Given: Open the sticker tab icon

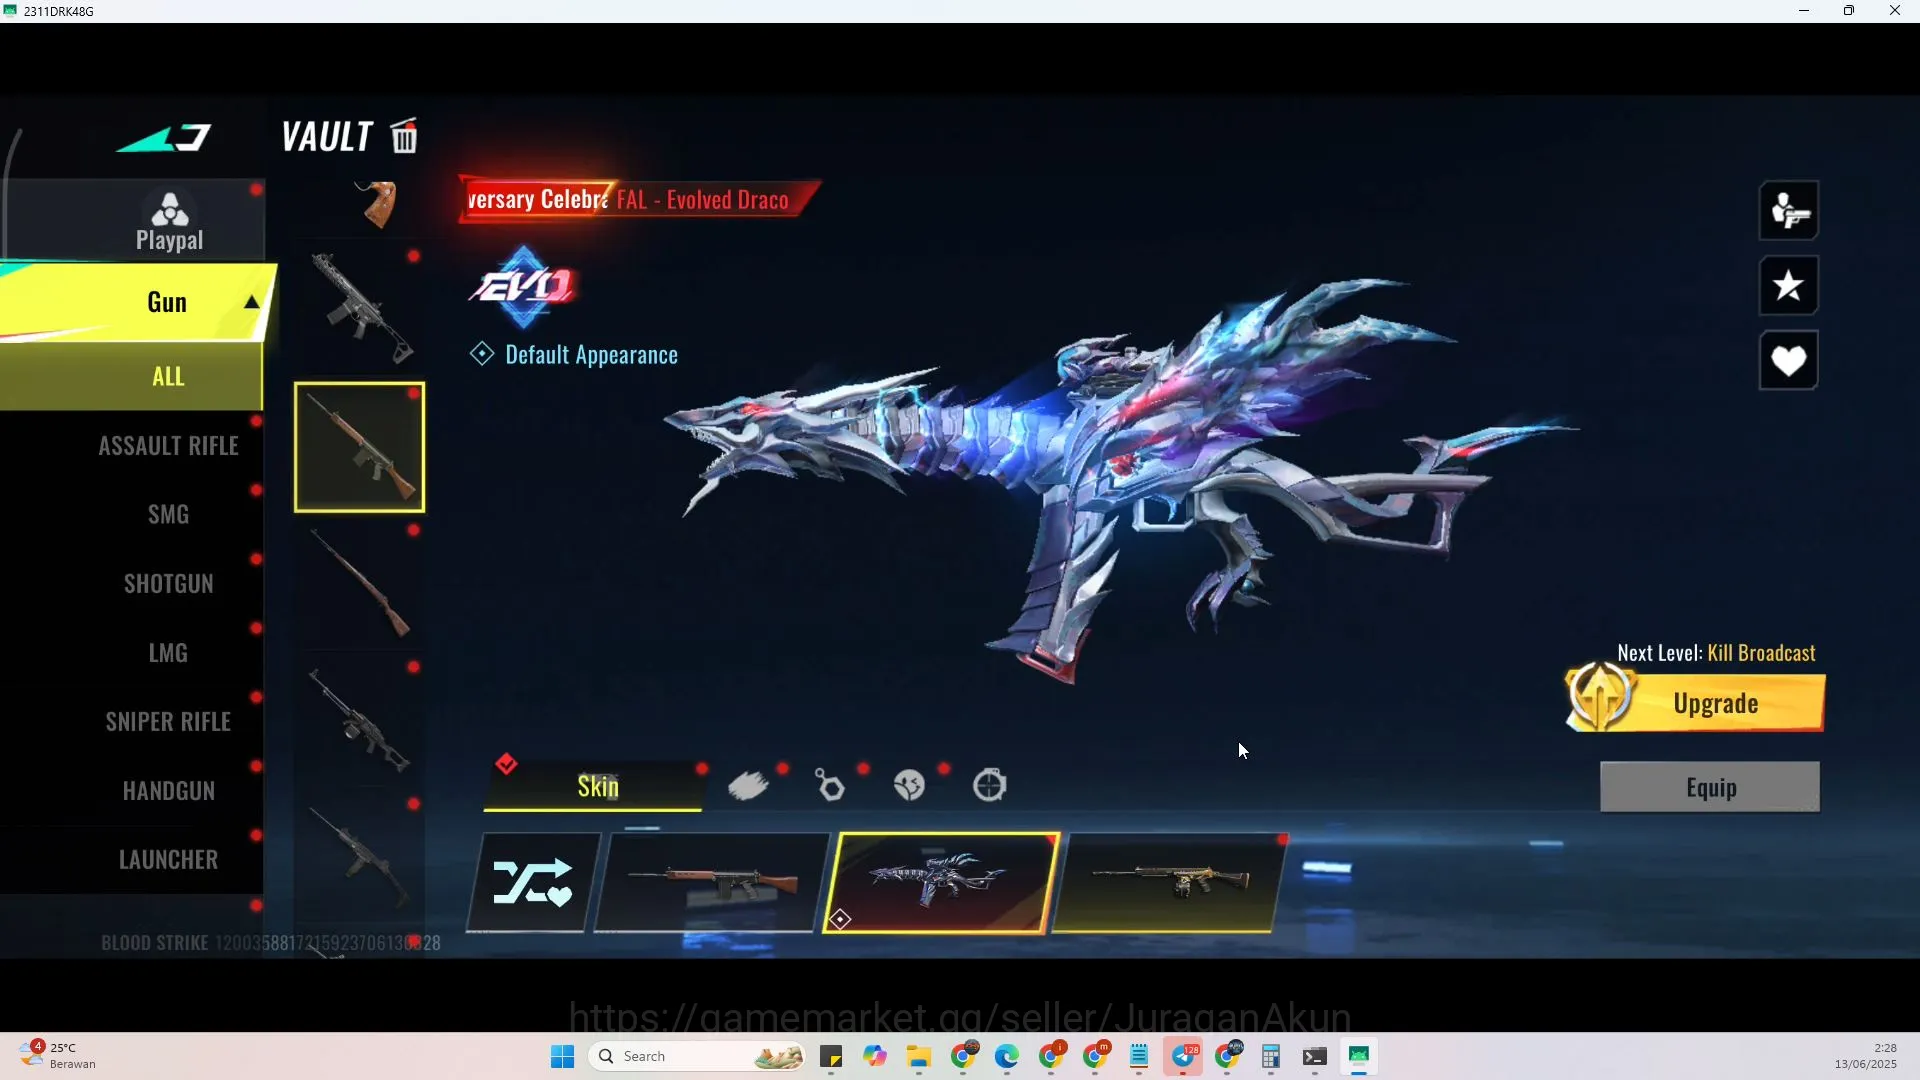Looking at the screenshot, I should coord(909,786).
